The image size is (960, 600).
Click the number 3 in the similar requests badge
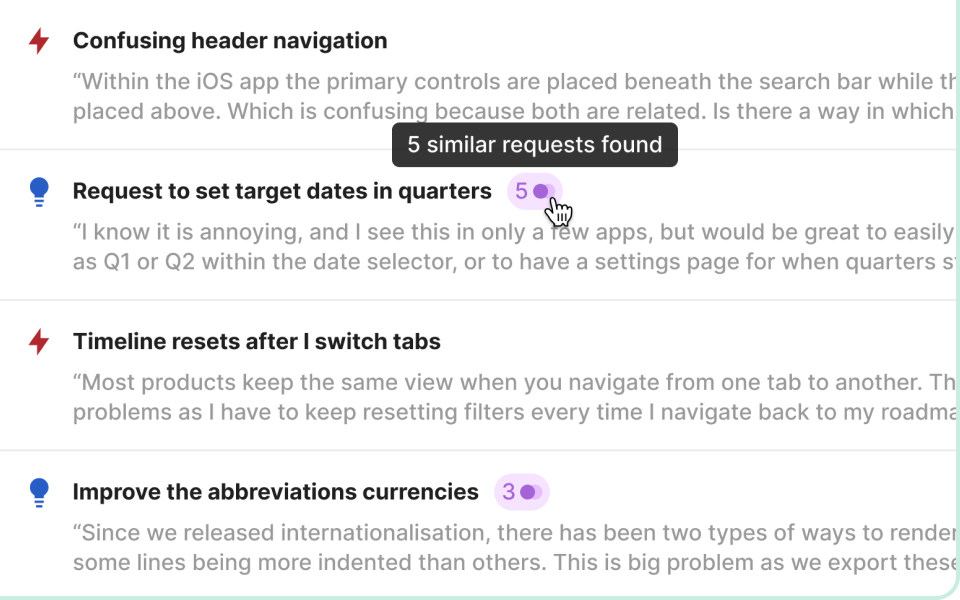coord(509,492)
